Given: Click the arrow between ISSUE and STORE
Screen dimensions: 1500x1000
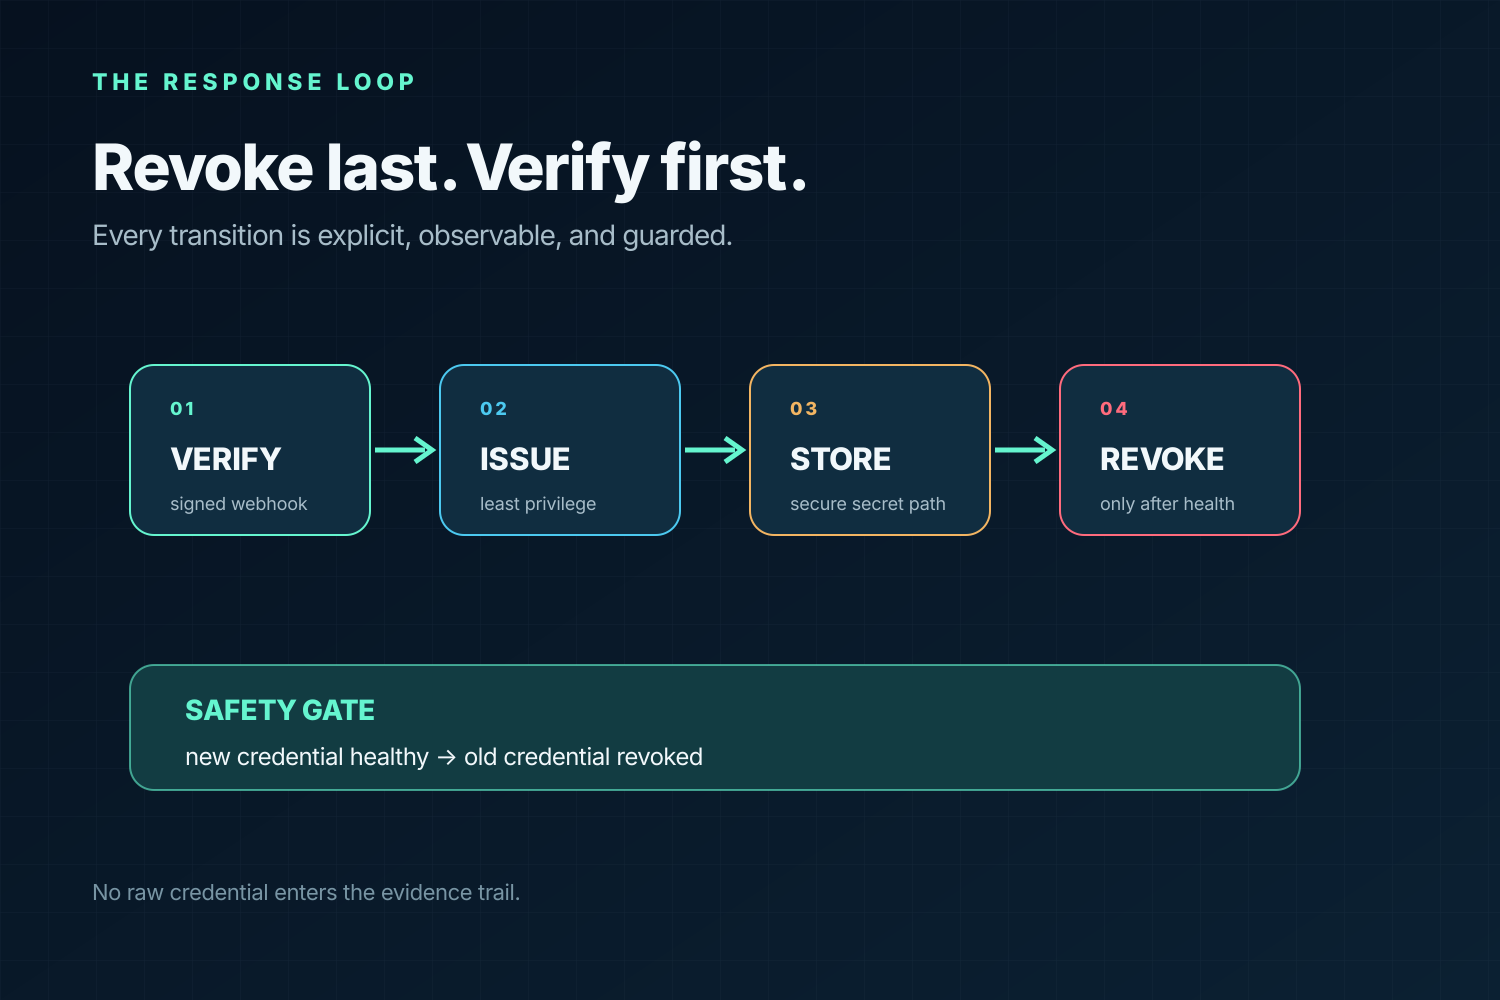Looking at the screenshot, I should click(715, 450).
